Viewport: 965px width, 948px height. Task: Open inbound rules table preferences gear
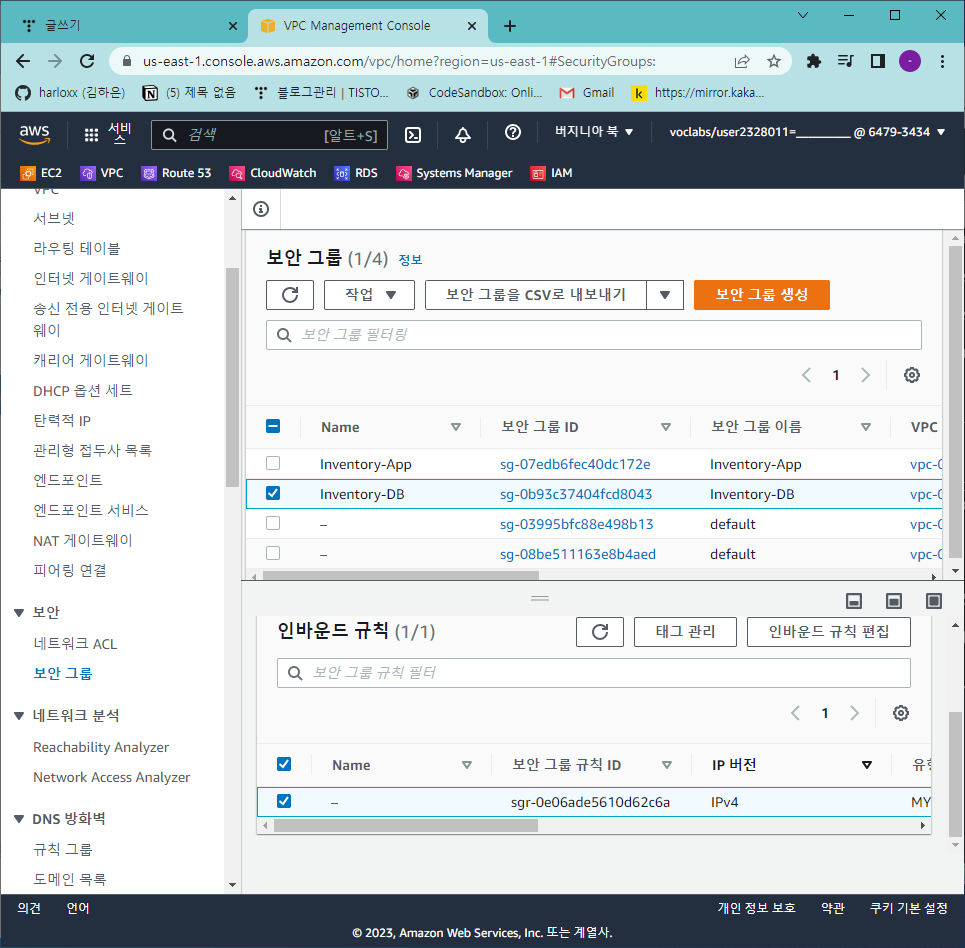click(x=900, y=713)
